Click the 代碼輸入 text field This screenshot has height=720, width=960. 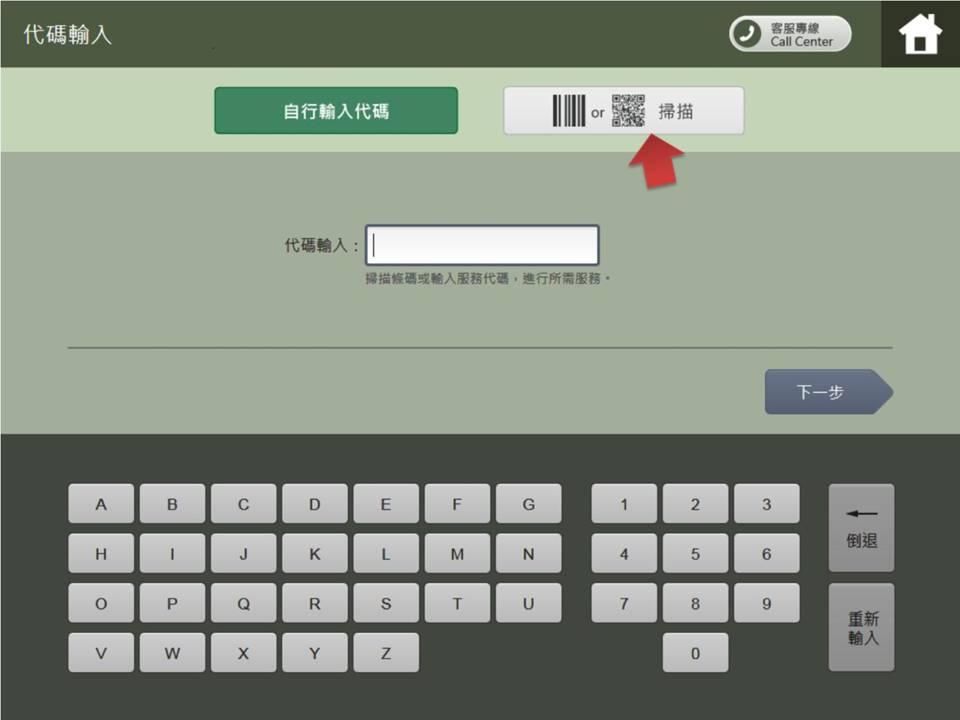point(482,245)
